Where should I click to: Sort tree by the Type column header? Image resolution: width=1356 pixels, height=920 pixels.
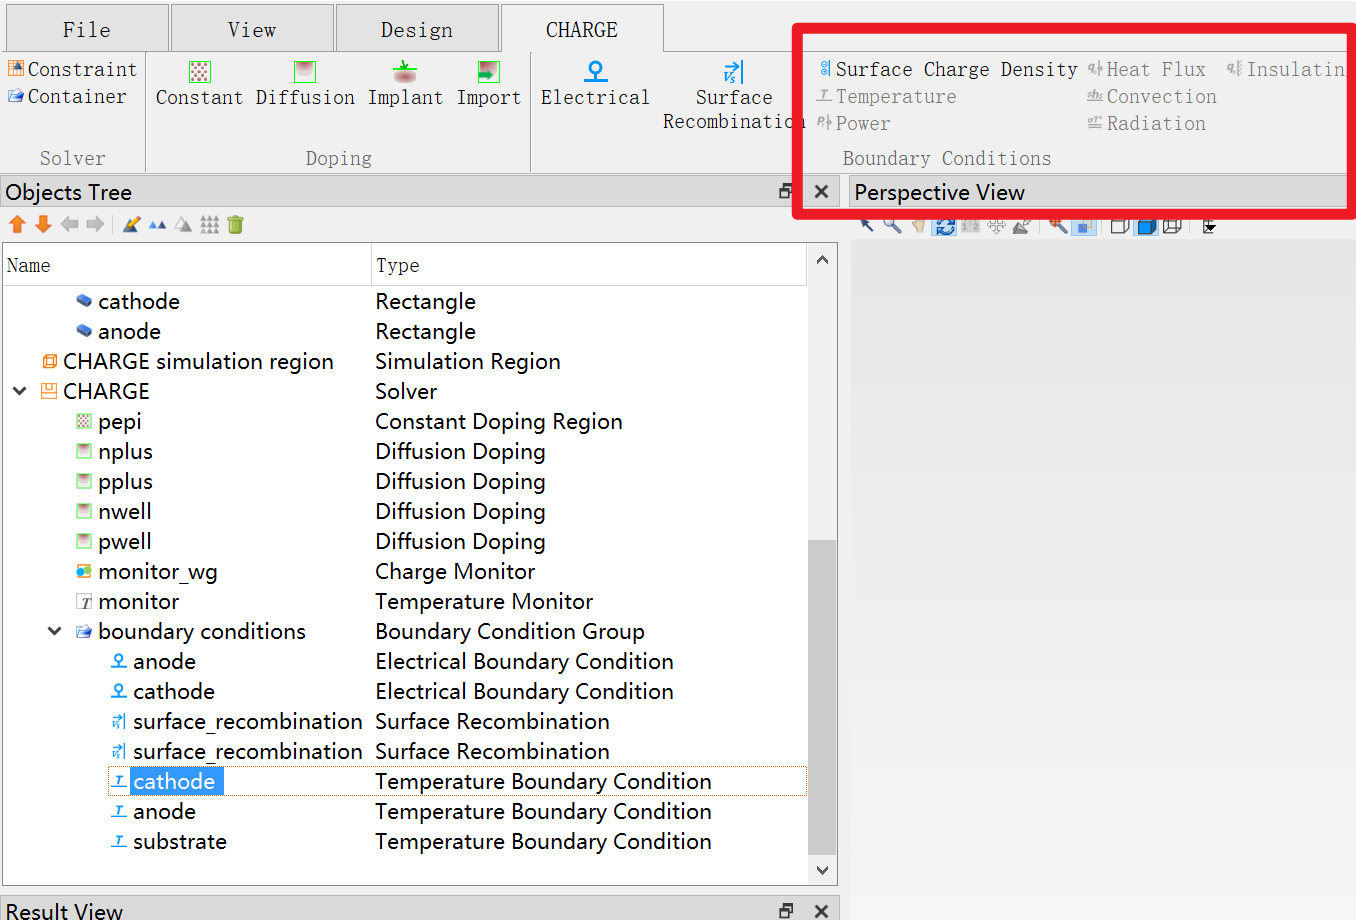point(589,265)
